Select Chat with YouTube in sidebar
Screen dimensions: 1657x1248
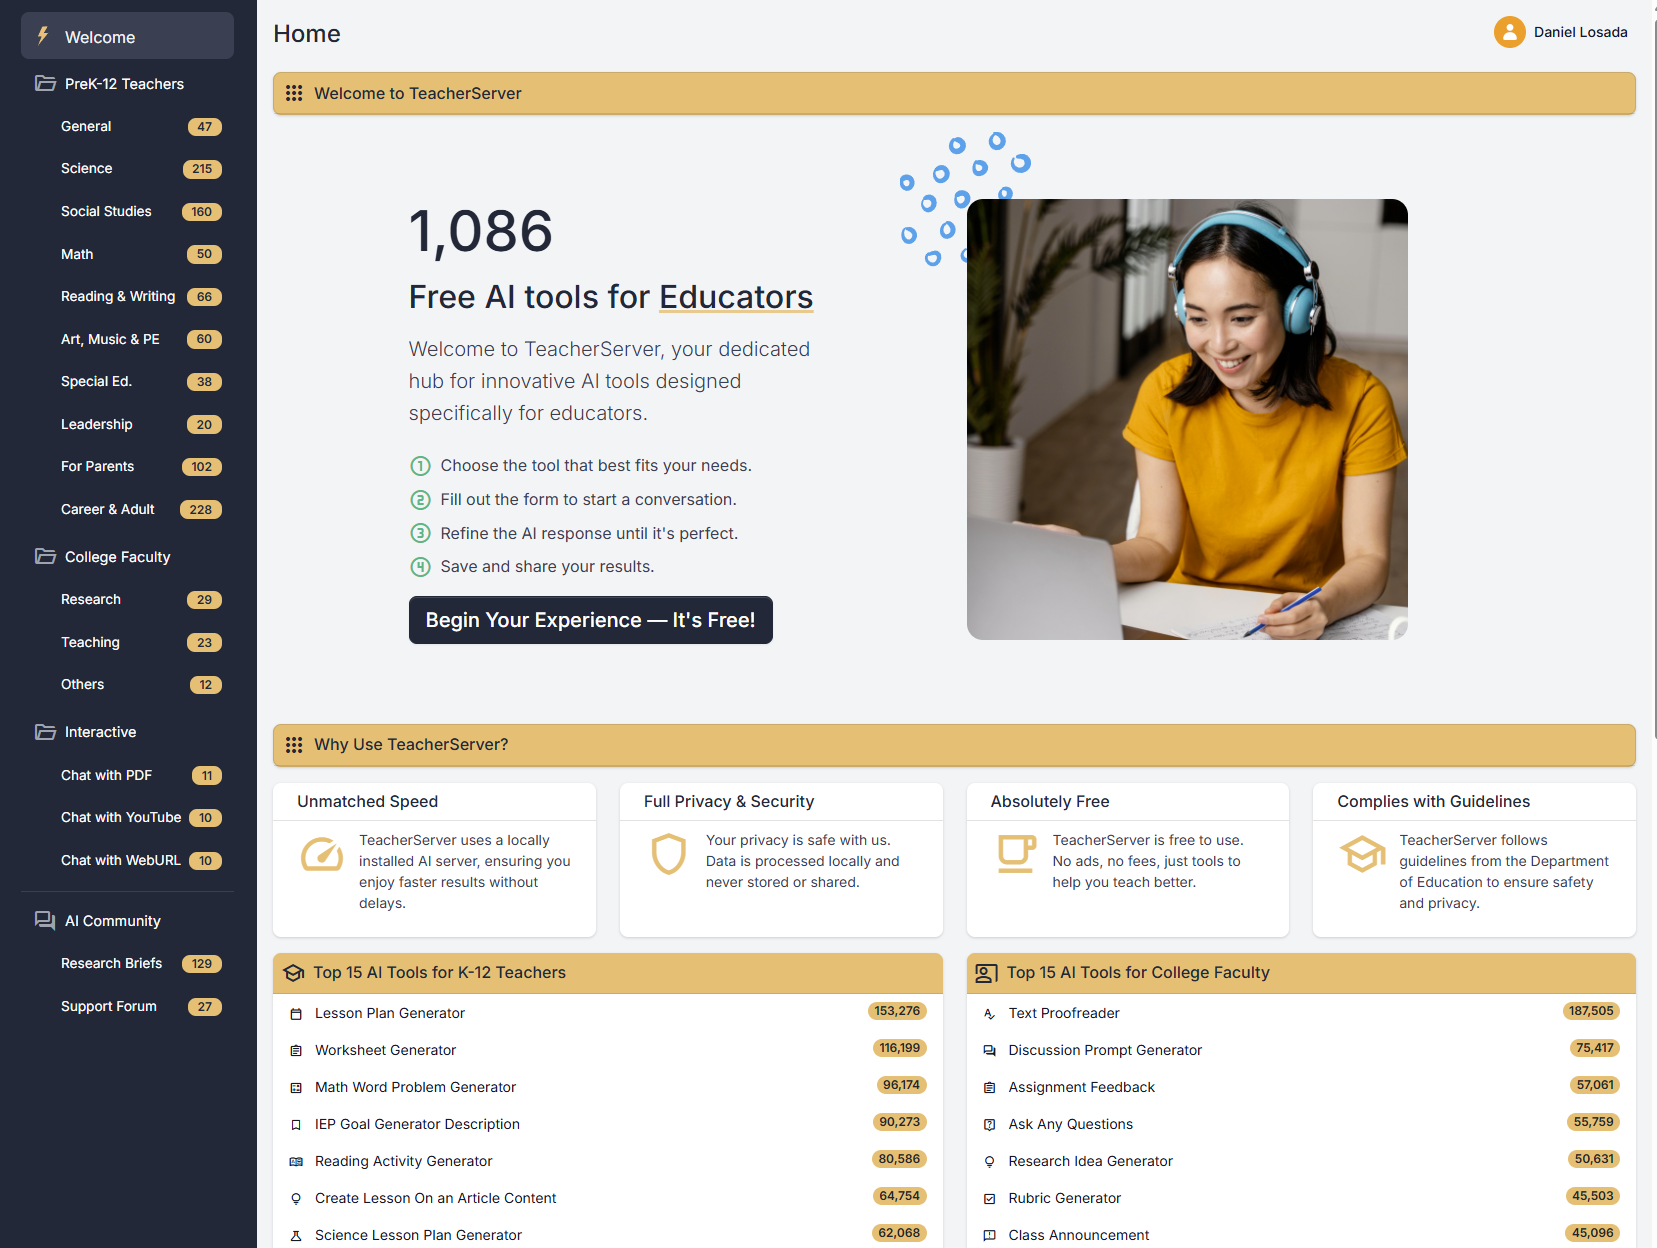(x=121, y=817)
